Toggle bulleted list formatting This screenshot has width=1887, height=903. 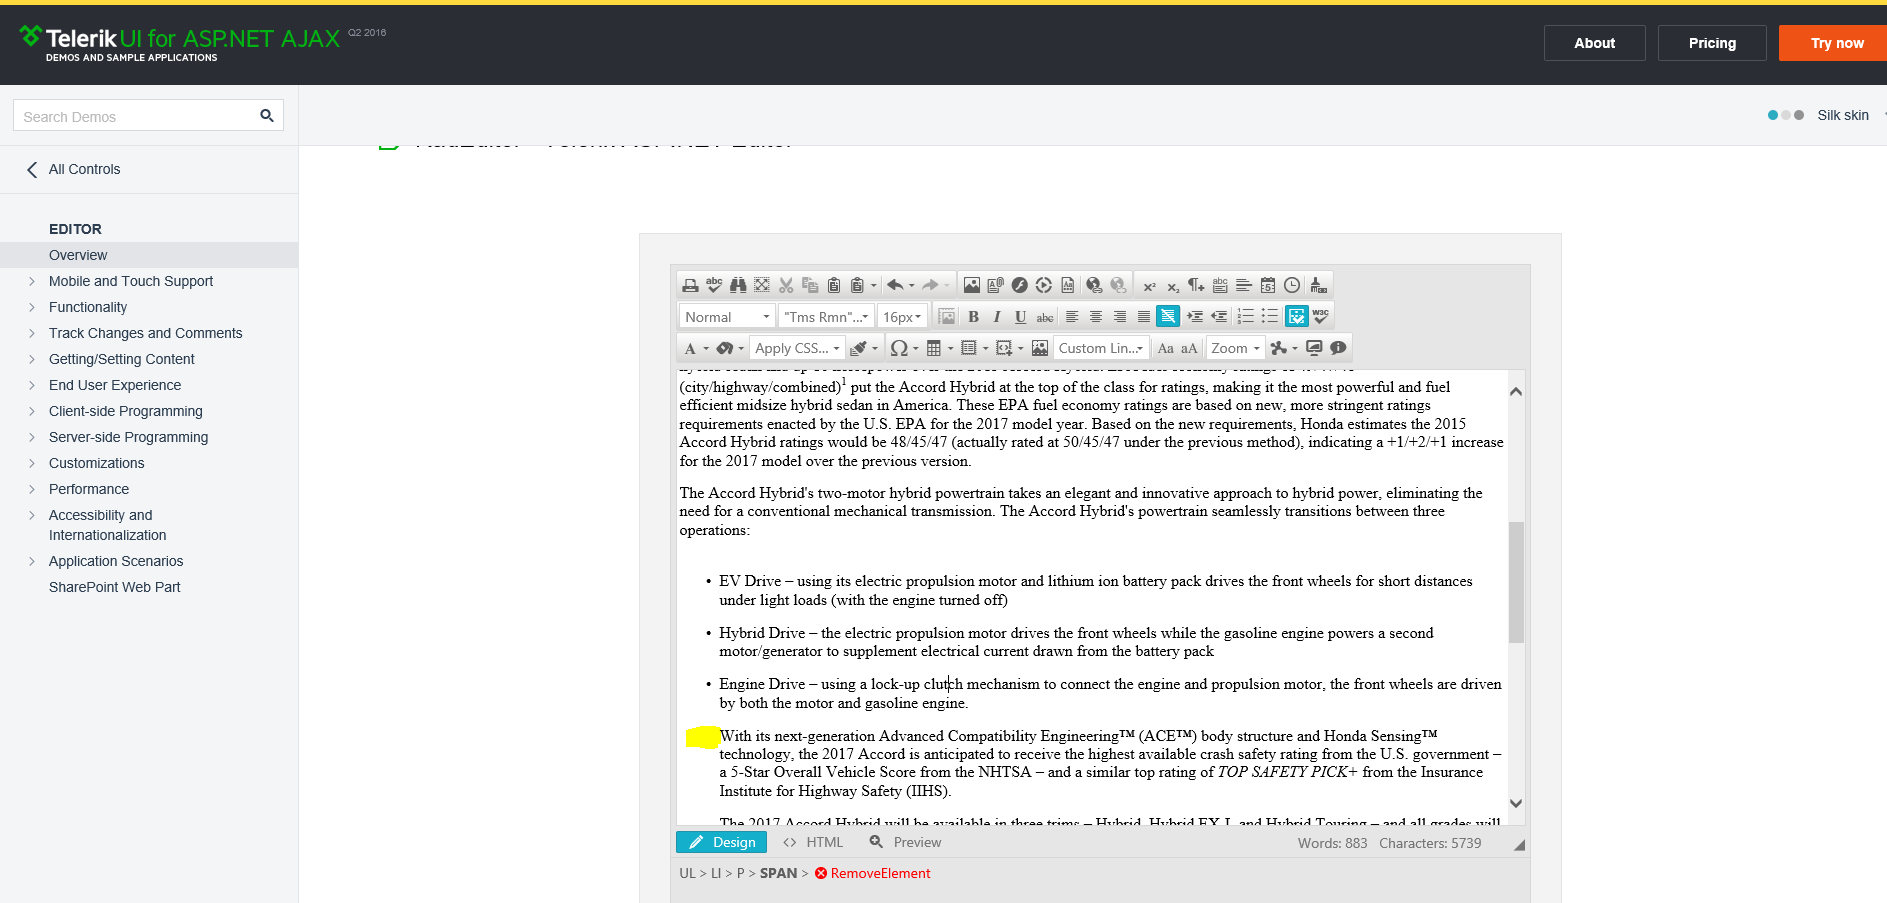coord(1270,317)
